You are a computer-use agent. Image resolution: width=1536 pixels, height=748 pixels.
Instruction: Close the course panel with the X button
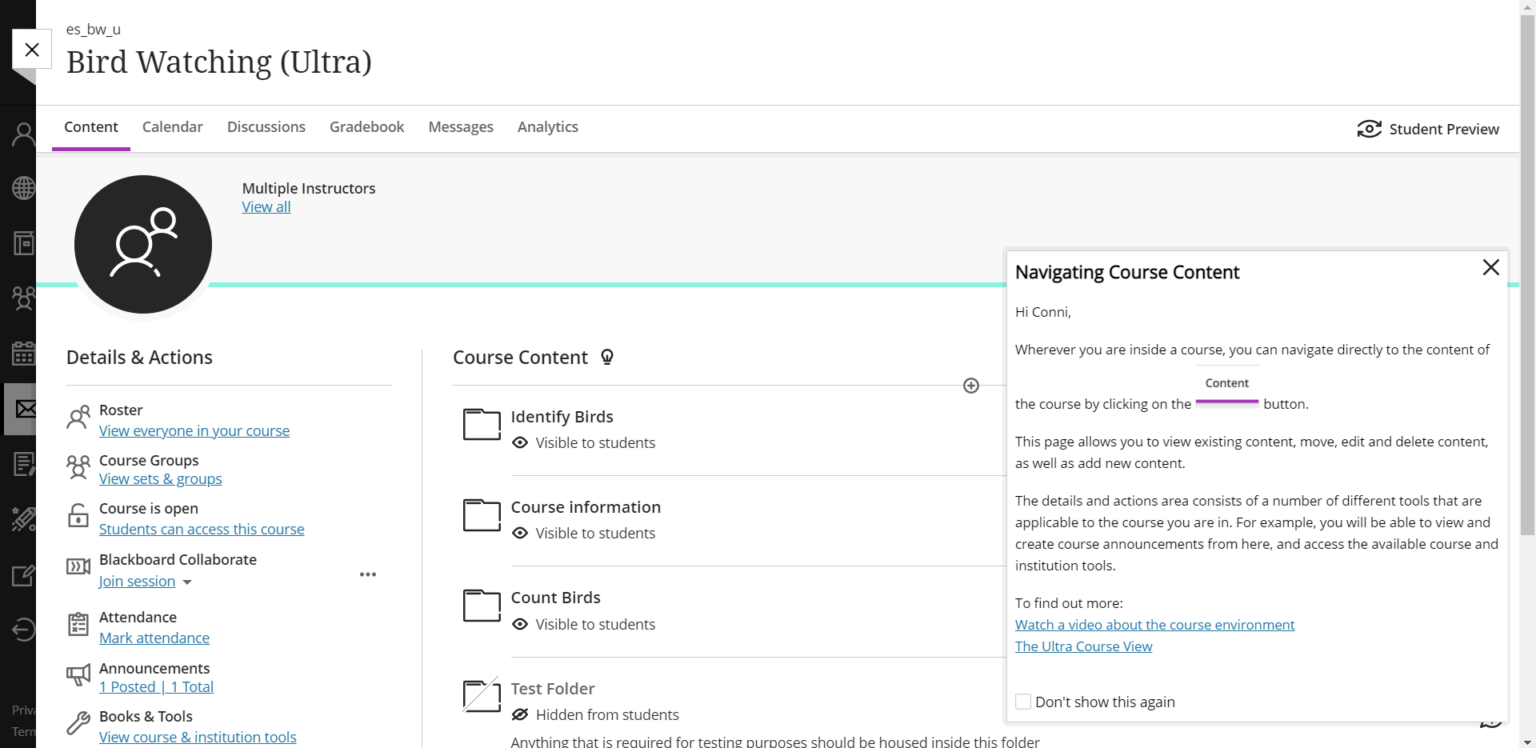click(x=32, y=49)
